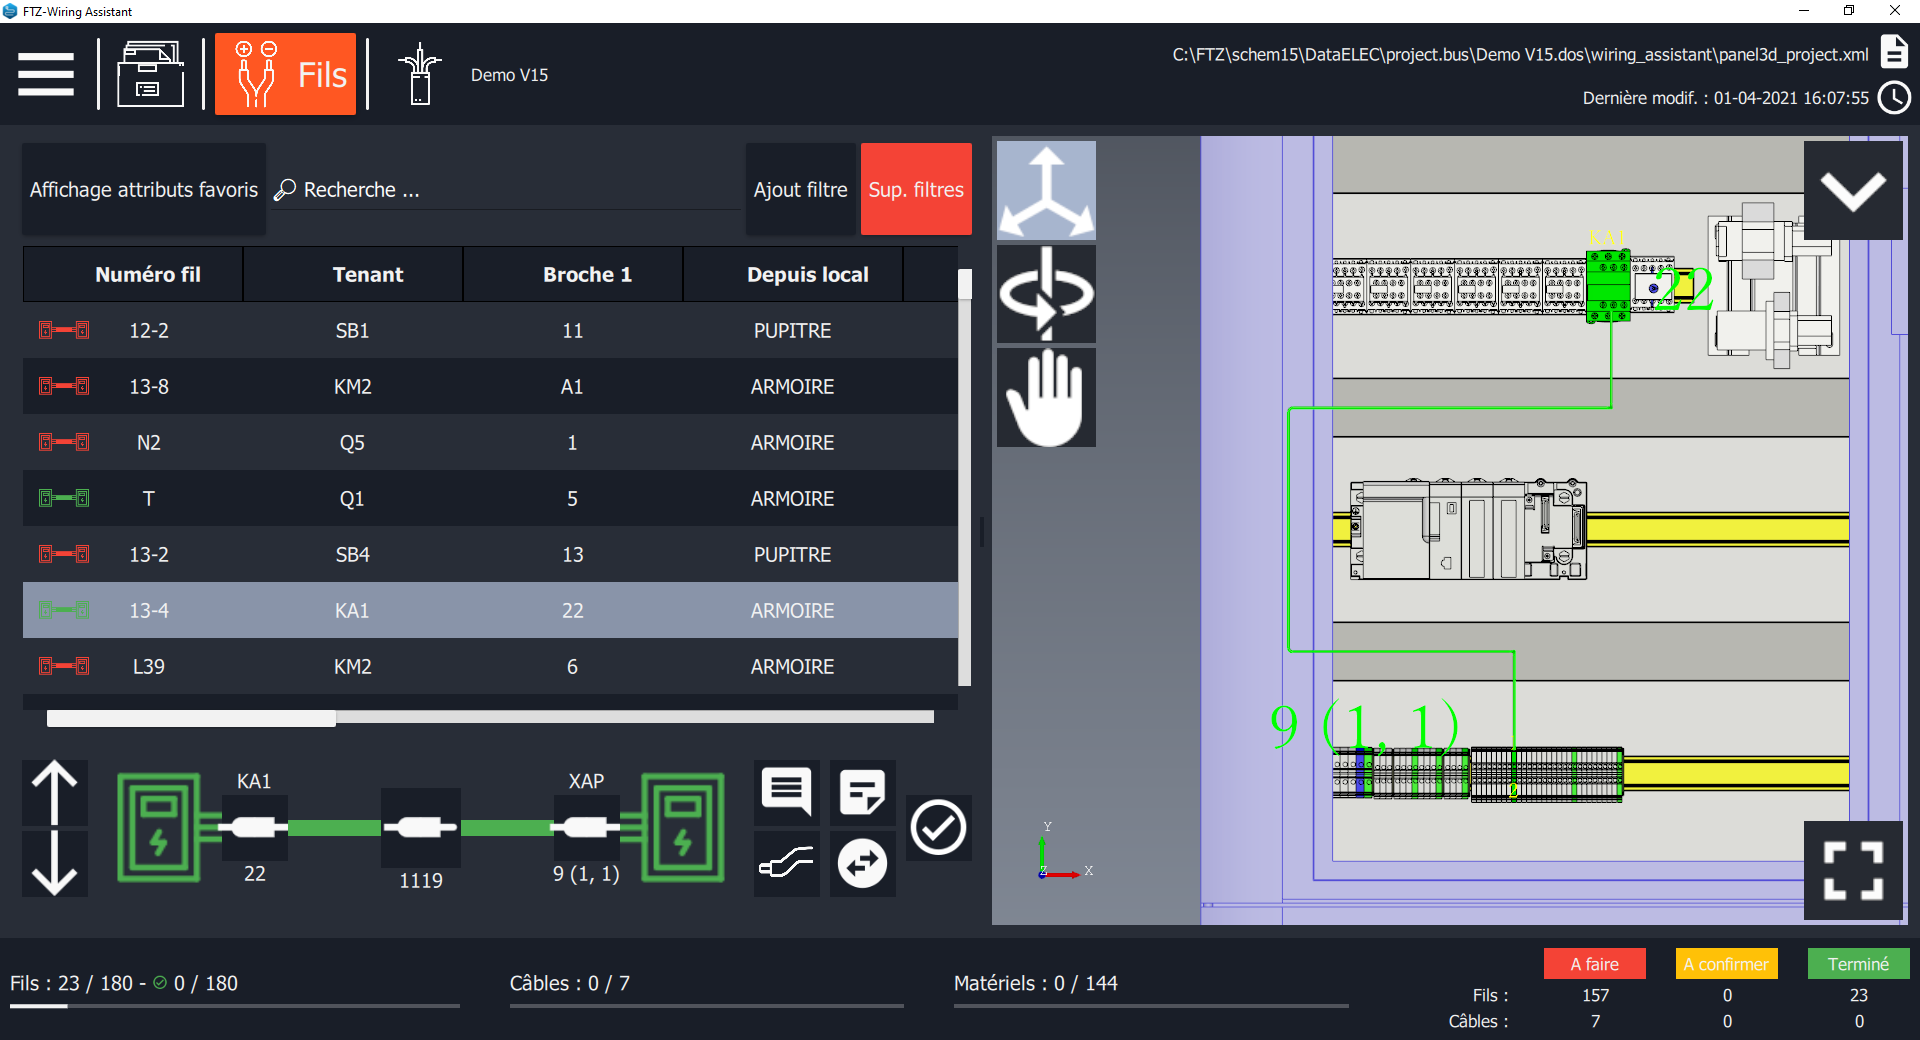The image size is (1920, 1040).
Task: Activate the 3D rotate tool
Action: coord(1045,293)
